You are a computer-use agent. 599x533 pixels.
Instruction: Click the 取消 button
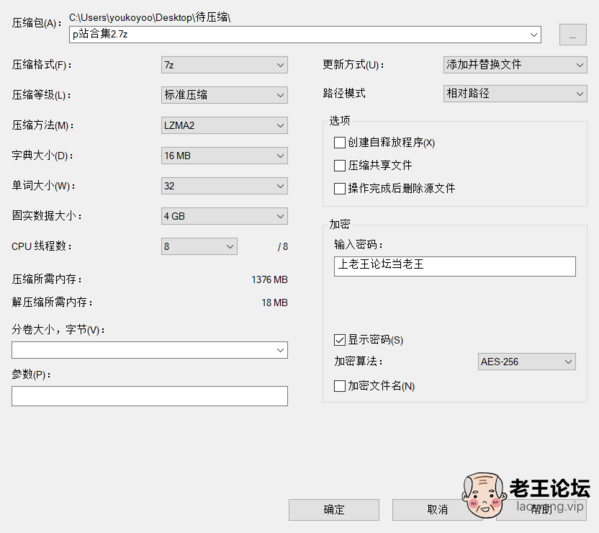437,510
